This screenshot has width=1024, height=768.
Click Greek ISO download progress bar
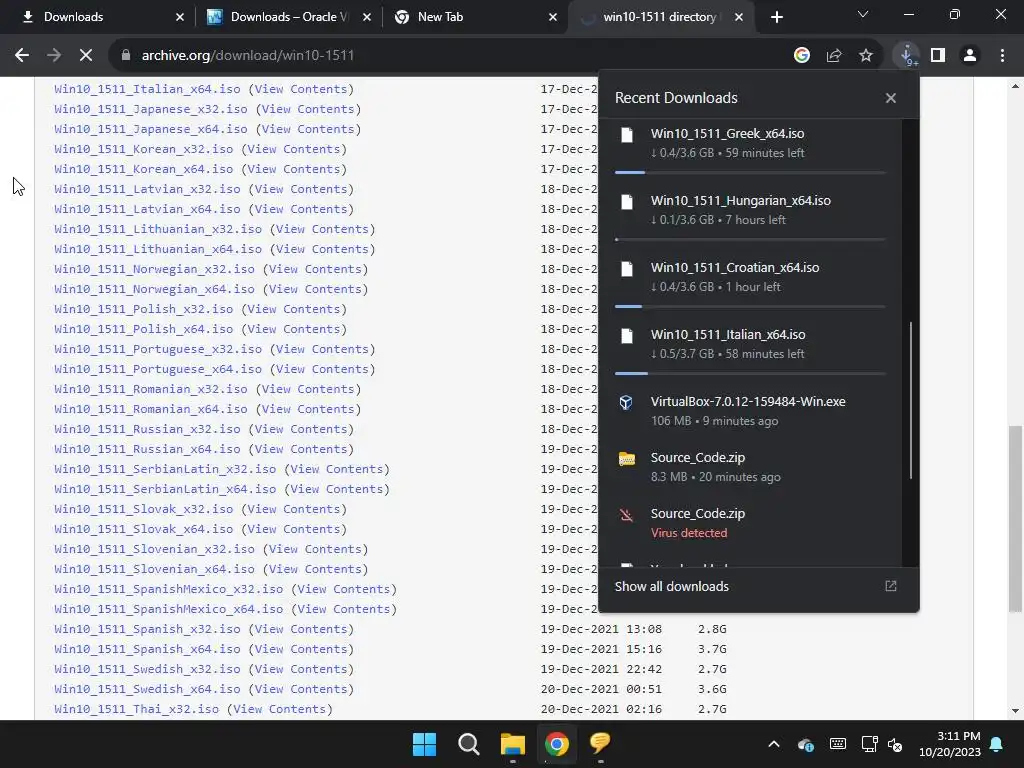tap(750, 172)
